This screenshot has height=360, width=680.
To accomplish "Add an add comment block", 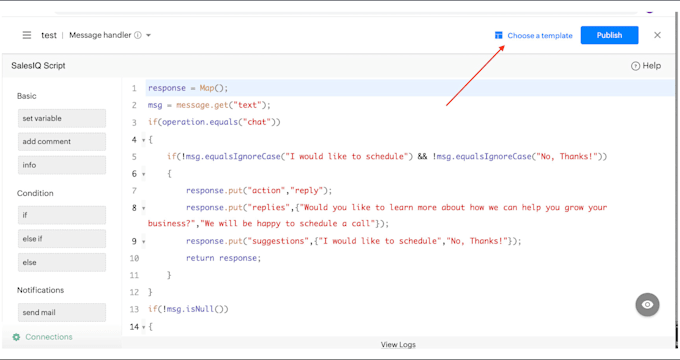I will tap(62, 141).
